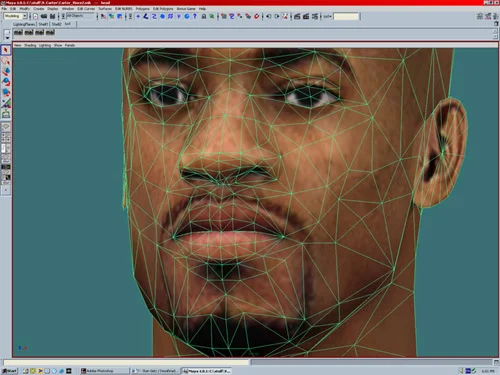Show the channel box sidebar icon
Image resolution: width=500 pixels, height=375 pixels.
coord(496,16)
